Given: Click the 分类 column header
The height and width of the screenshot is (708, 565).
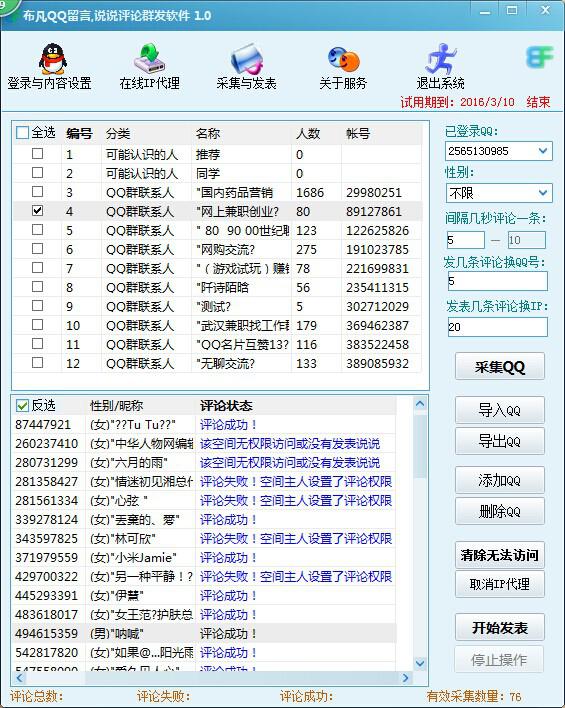Looking at the screenshot, I should (118, 134).
